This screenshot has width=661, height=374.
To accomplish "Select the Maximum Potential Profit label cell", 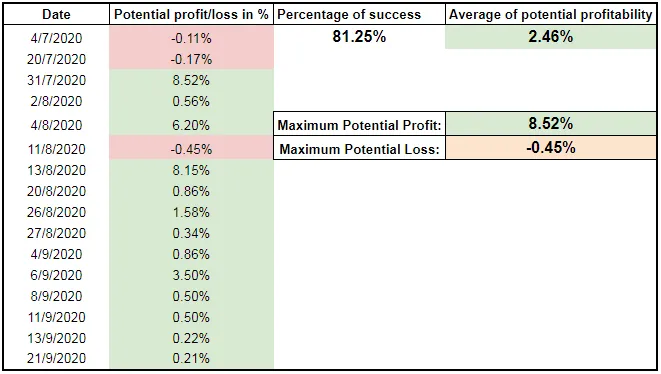I will pos(360,124).
